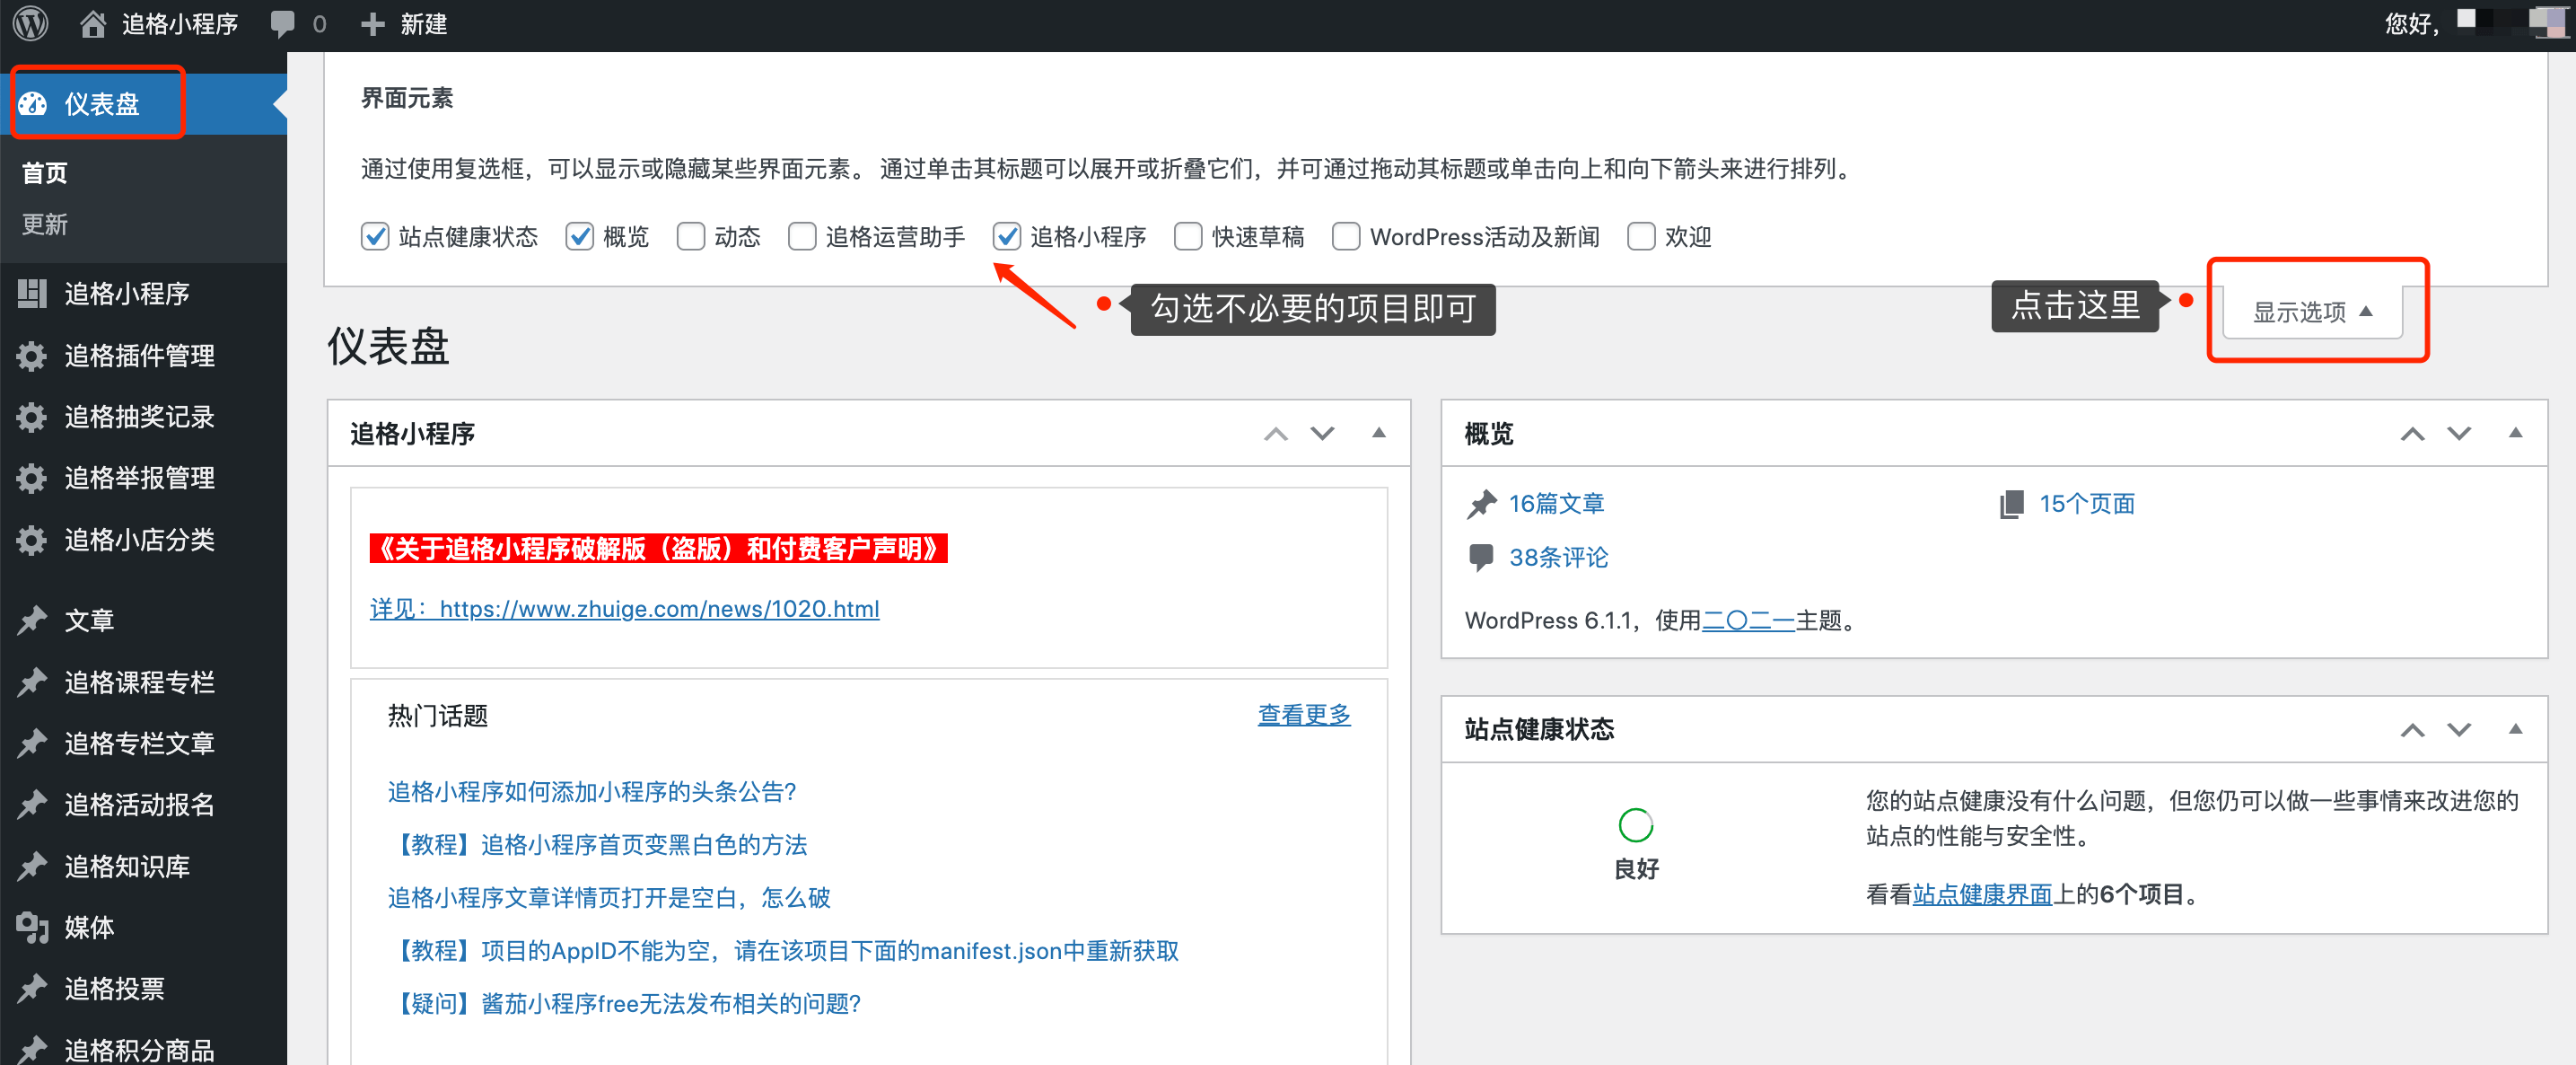
Task: Open 酱茄小程序free无法发布 question link
Action: tap(625, 1004)
